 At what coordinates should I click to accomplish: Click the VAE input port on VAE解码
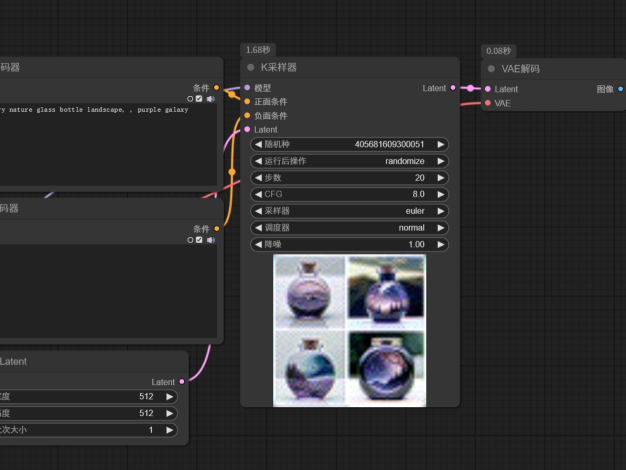[488, 103]
